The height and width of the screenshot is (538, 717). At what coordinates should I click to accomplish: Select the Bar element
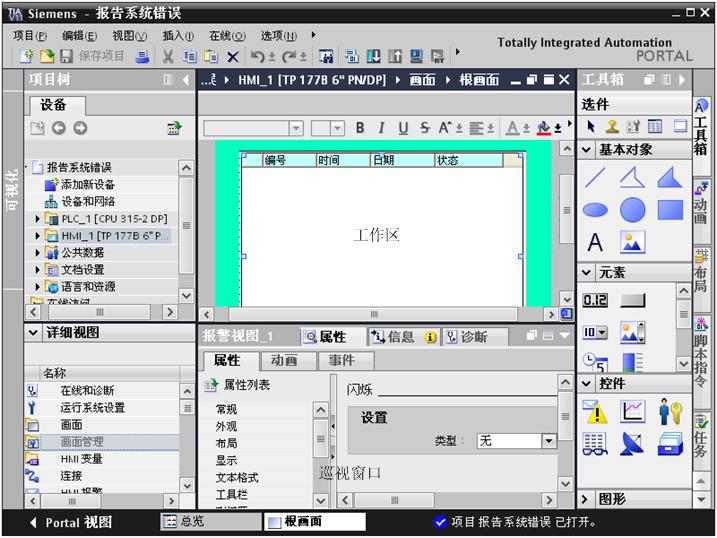pyautogui.click(x=632, y=362)
